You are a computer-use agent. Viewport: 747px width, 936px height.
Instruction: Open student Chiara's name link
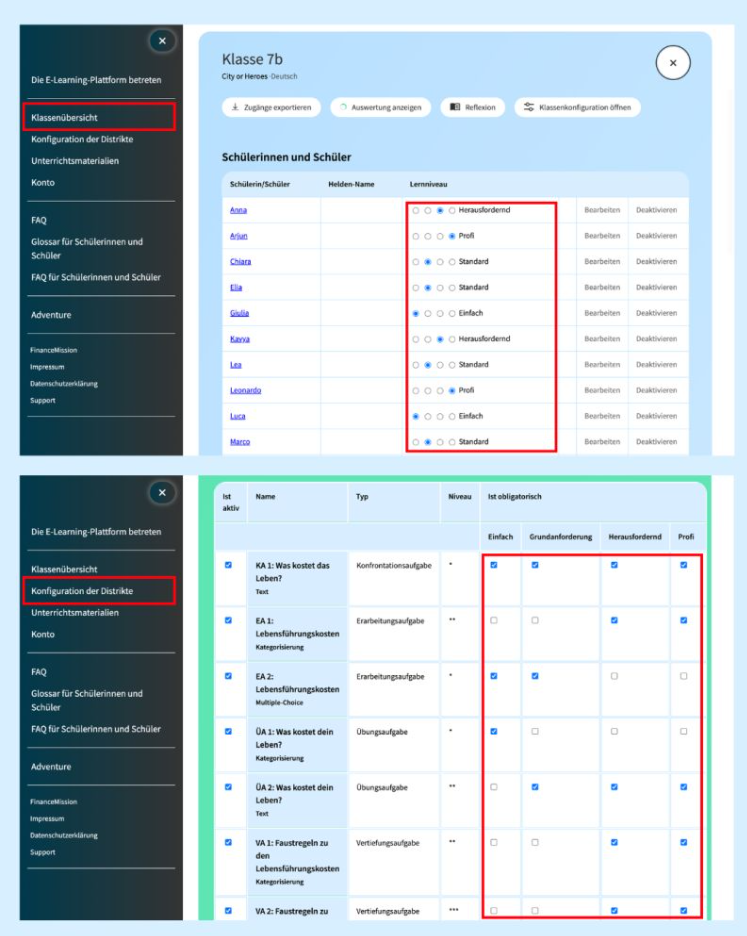240,262
